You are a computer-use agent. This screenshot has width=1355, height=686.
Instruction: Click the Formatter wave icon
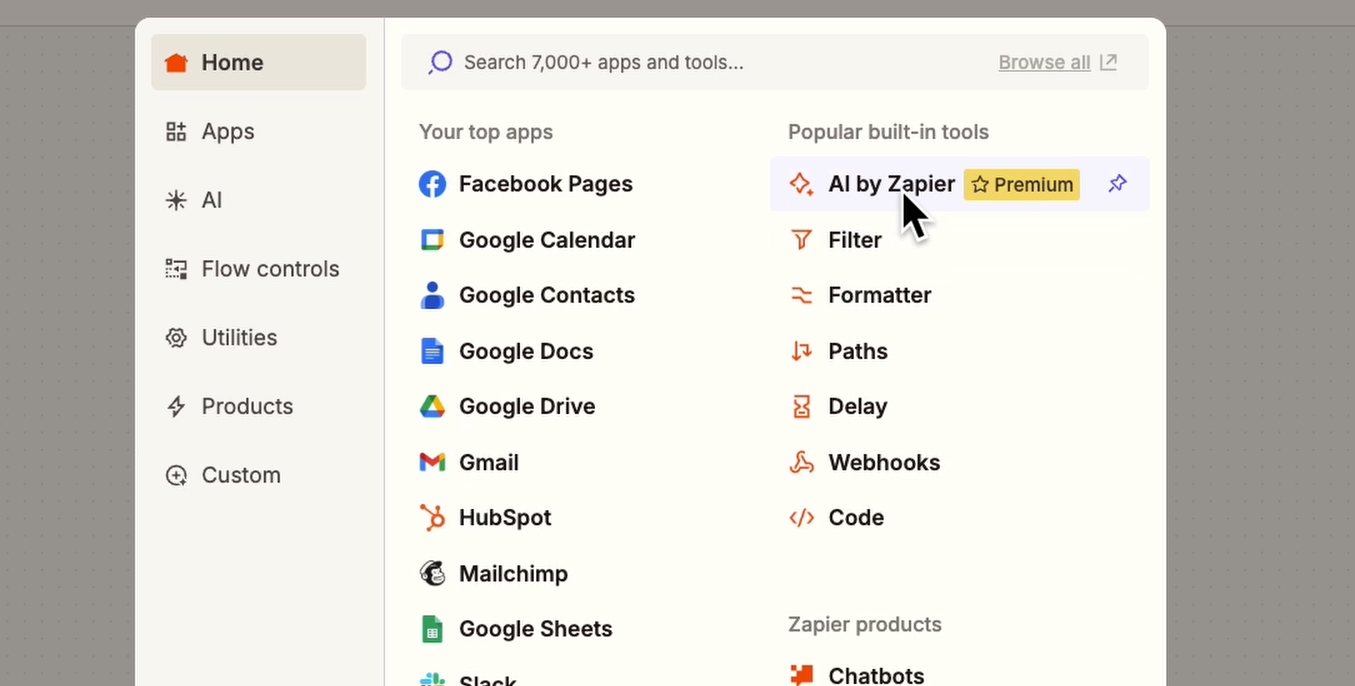point(801,295)
